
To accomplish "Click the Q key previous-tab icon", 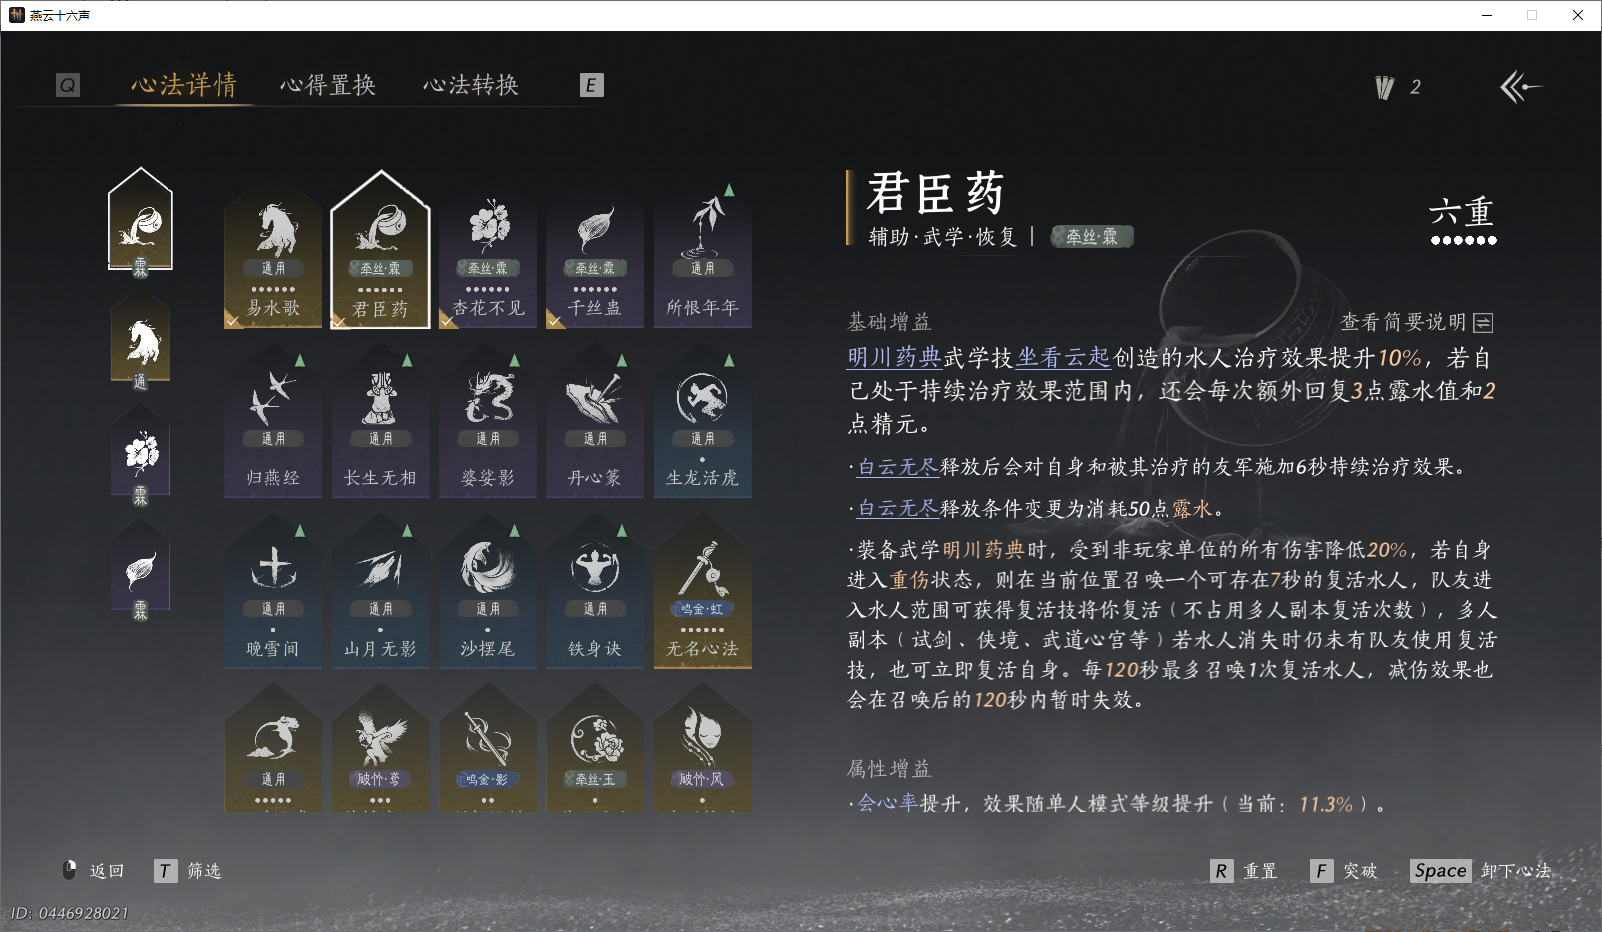I will click(68, 85).
